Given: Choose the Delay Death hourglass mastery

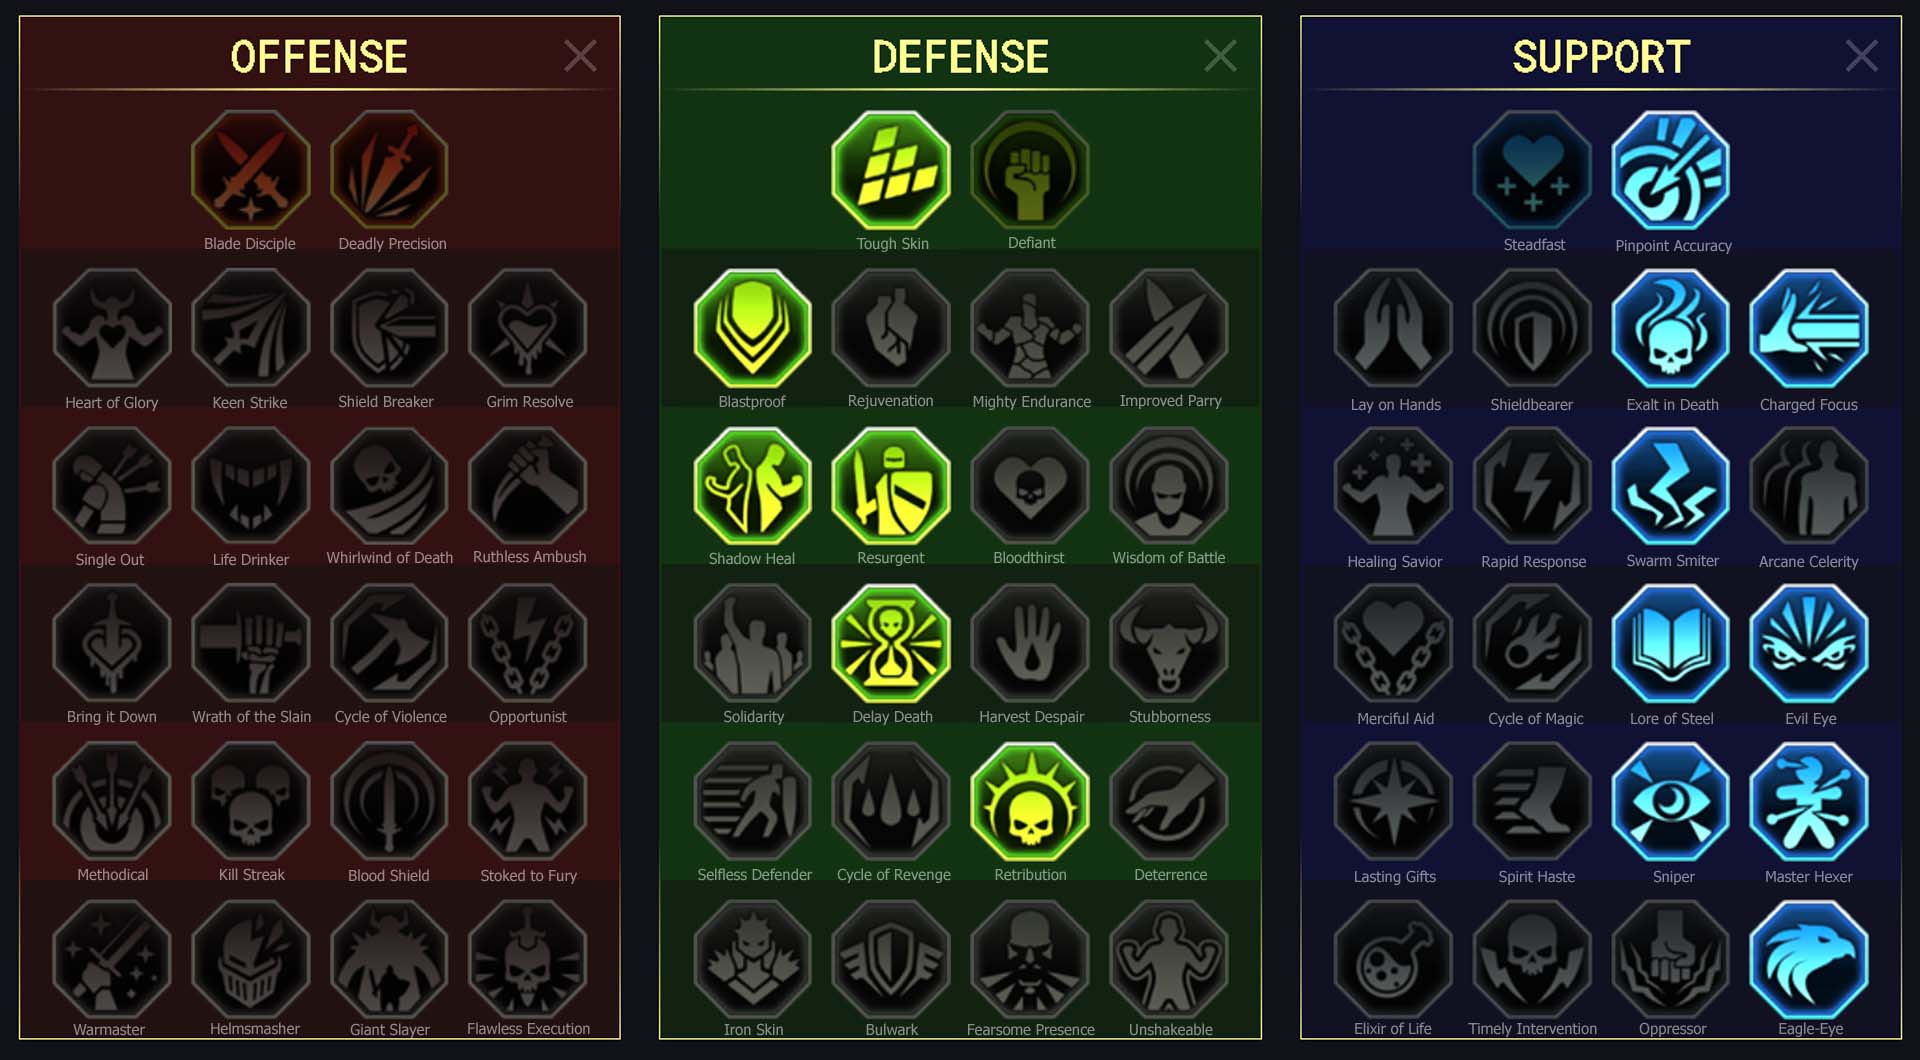Looking at the screenshot, I should [x=891, y=644].
